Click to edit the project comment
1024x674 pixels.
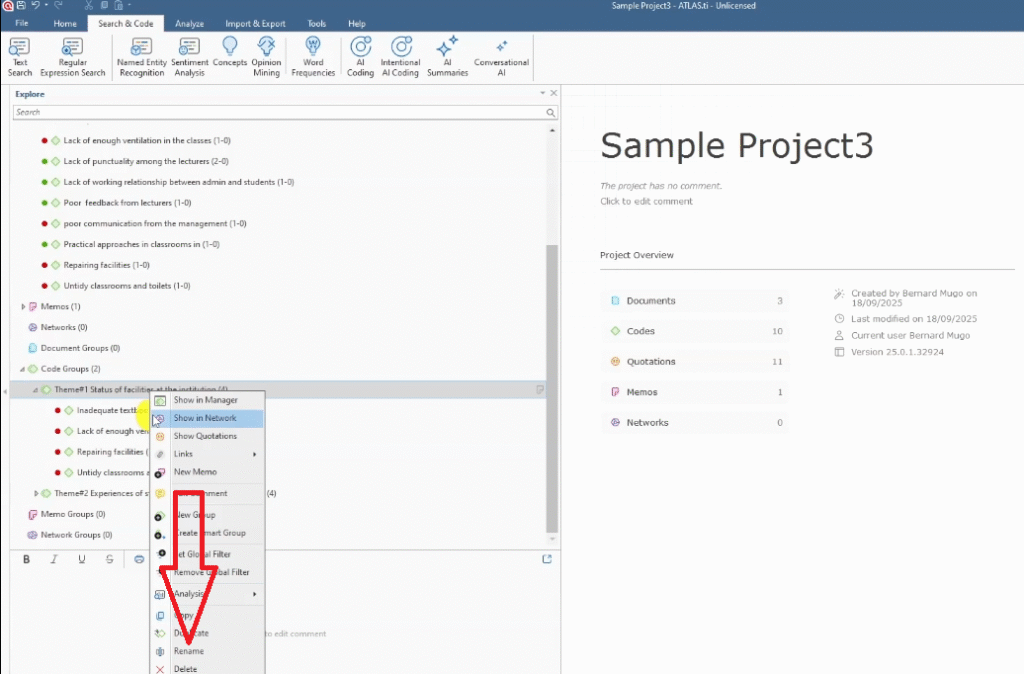(646, 201)
